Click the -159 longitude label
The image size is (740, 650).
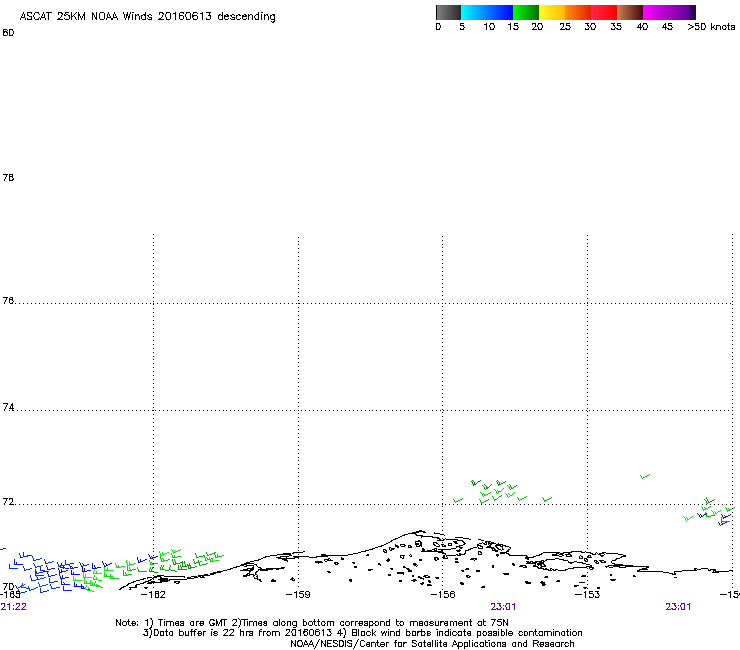(298, 595)
